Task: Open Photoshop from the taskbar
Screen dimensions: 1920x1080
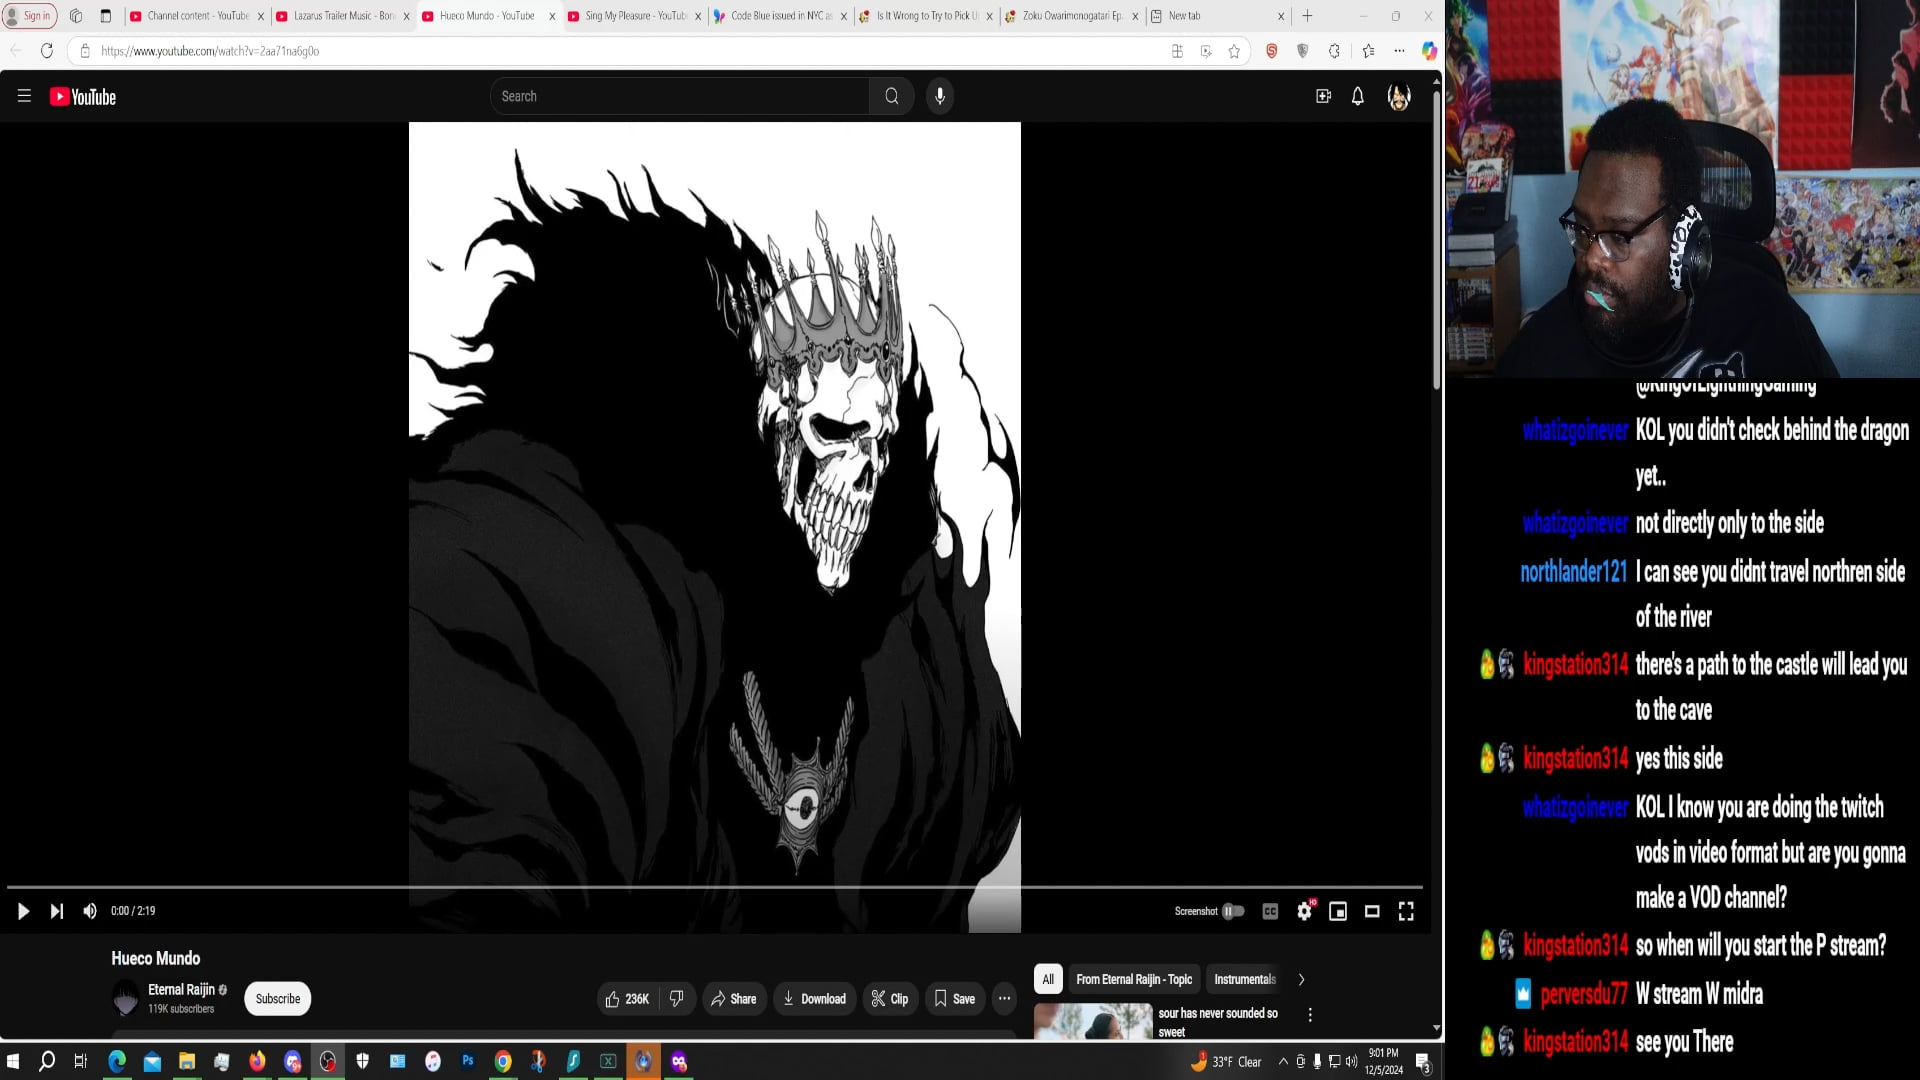Action: click(x=468, y=1061)
